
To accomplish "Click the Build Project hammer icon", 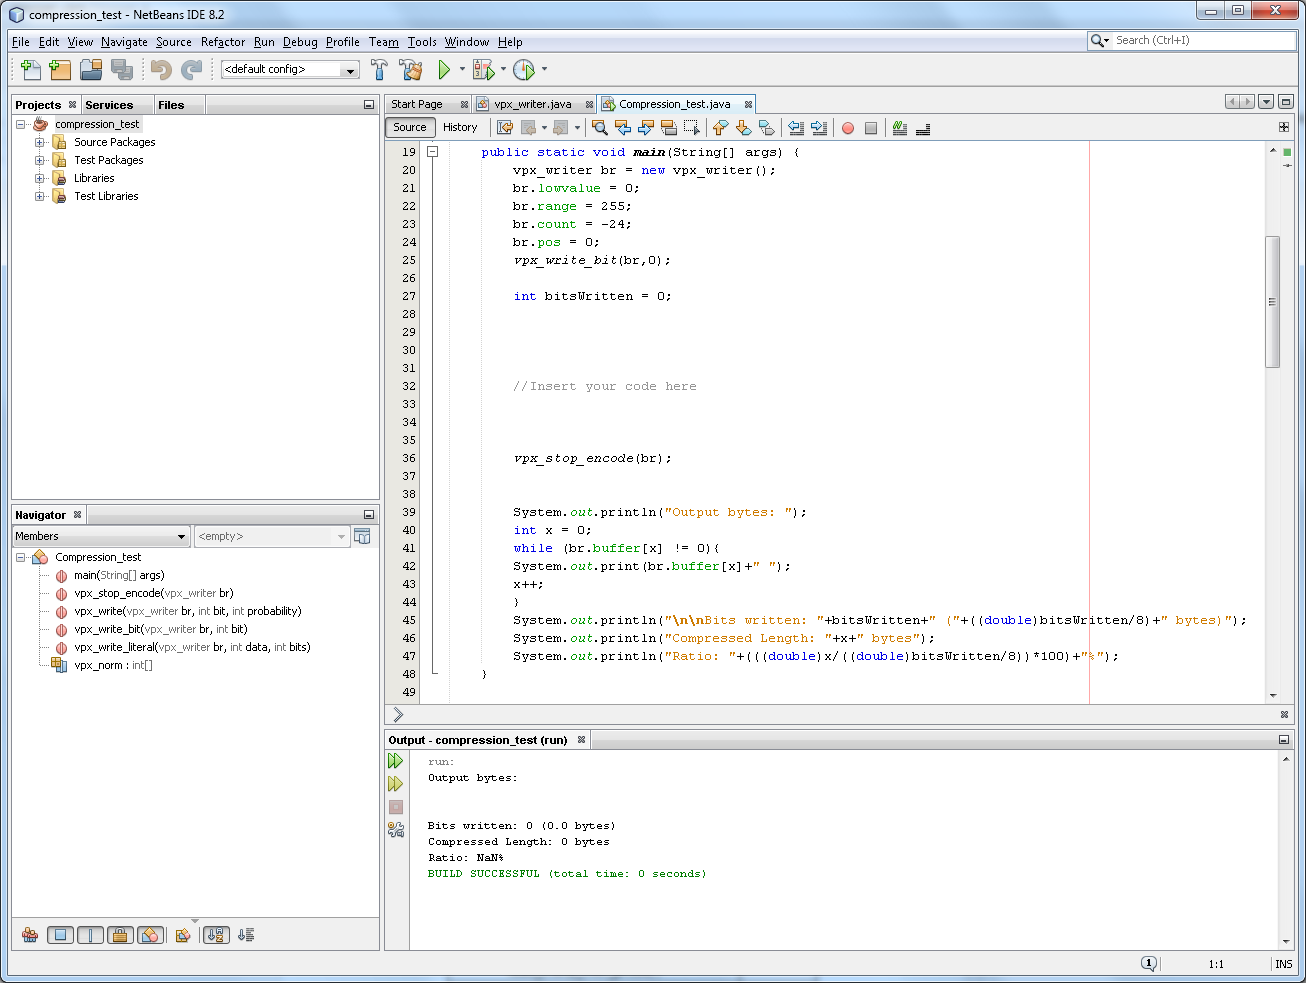I will coord(379,70).
